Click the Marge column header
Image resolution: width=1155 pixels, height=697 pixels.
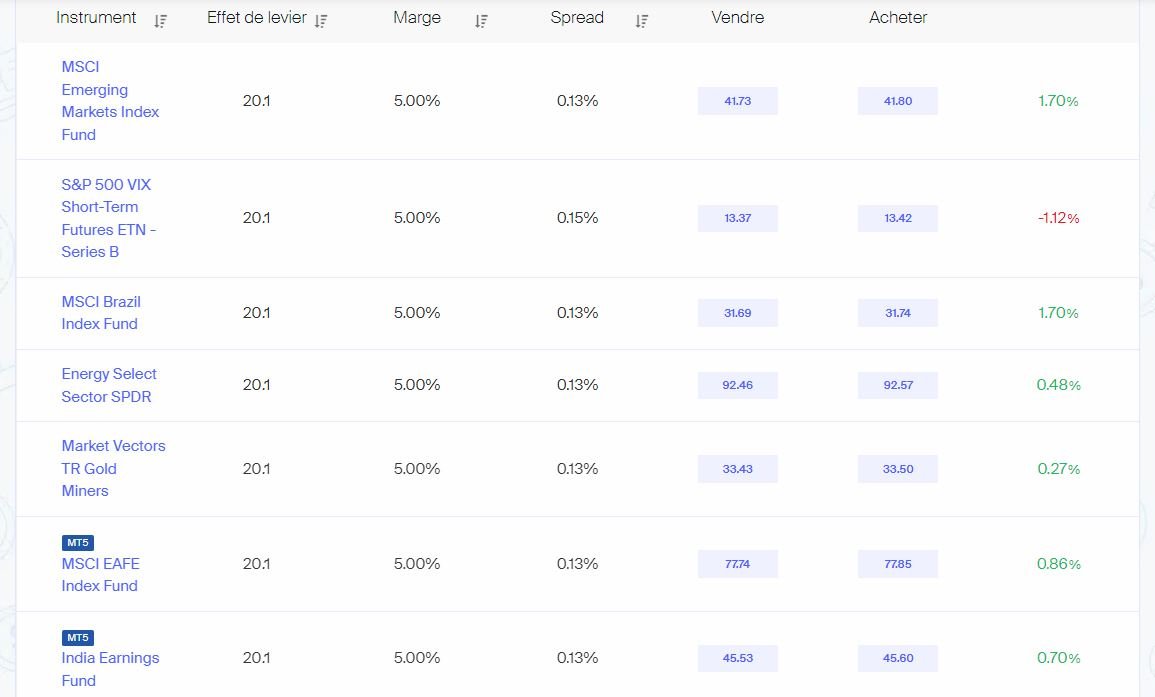(x=417, y=18)
